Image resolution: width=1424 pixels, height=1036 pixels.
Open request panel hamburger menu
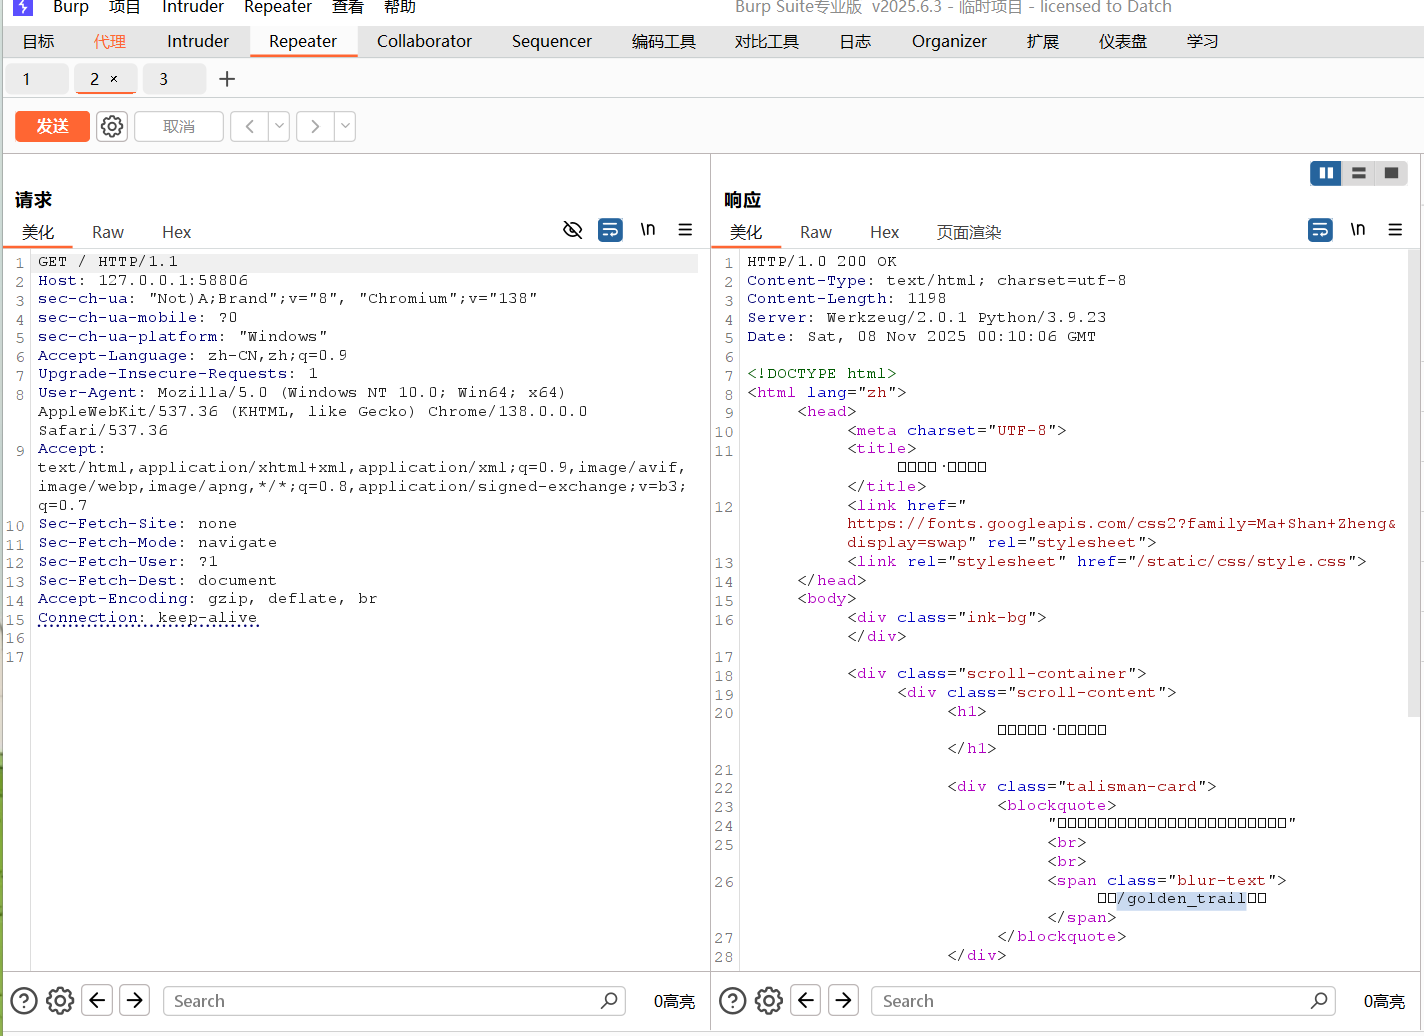[x=685, y=230]
